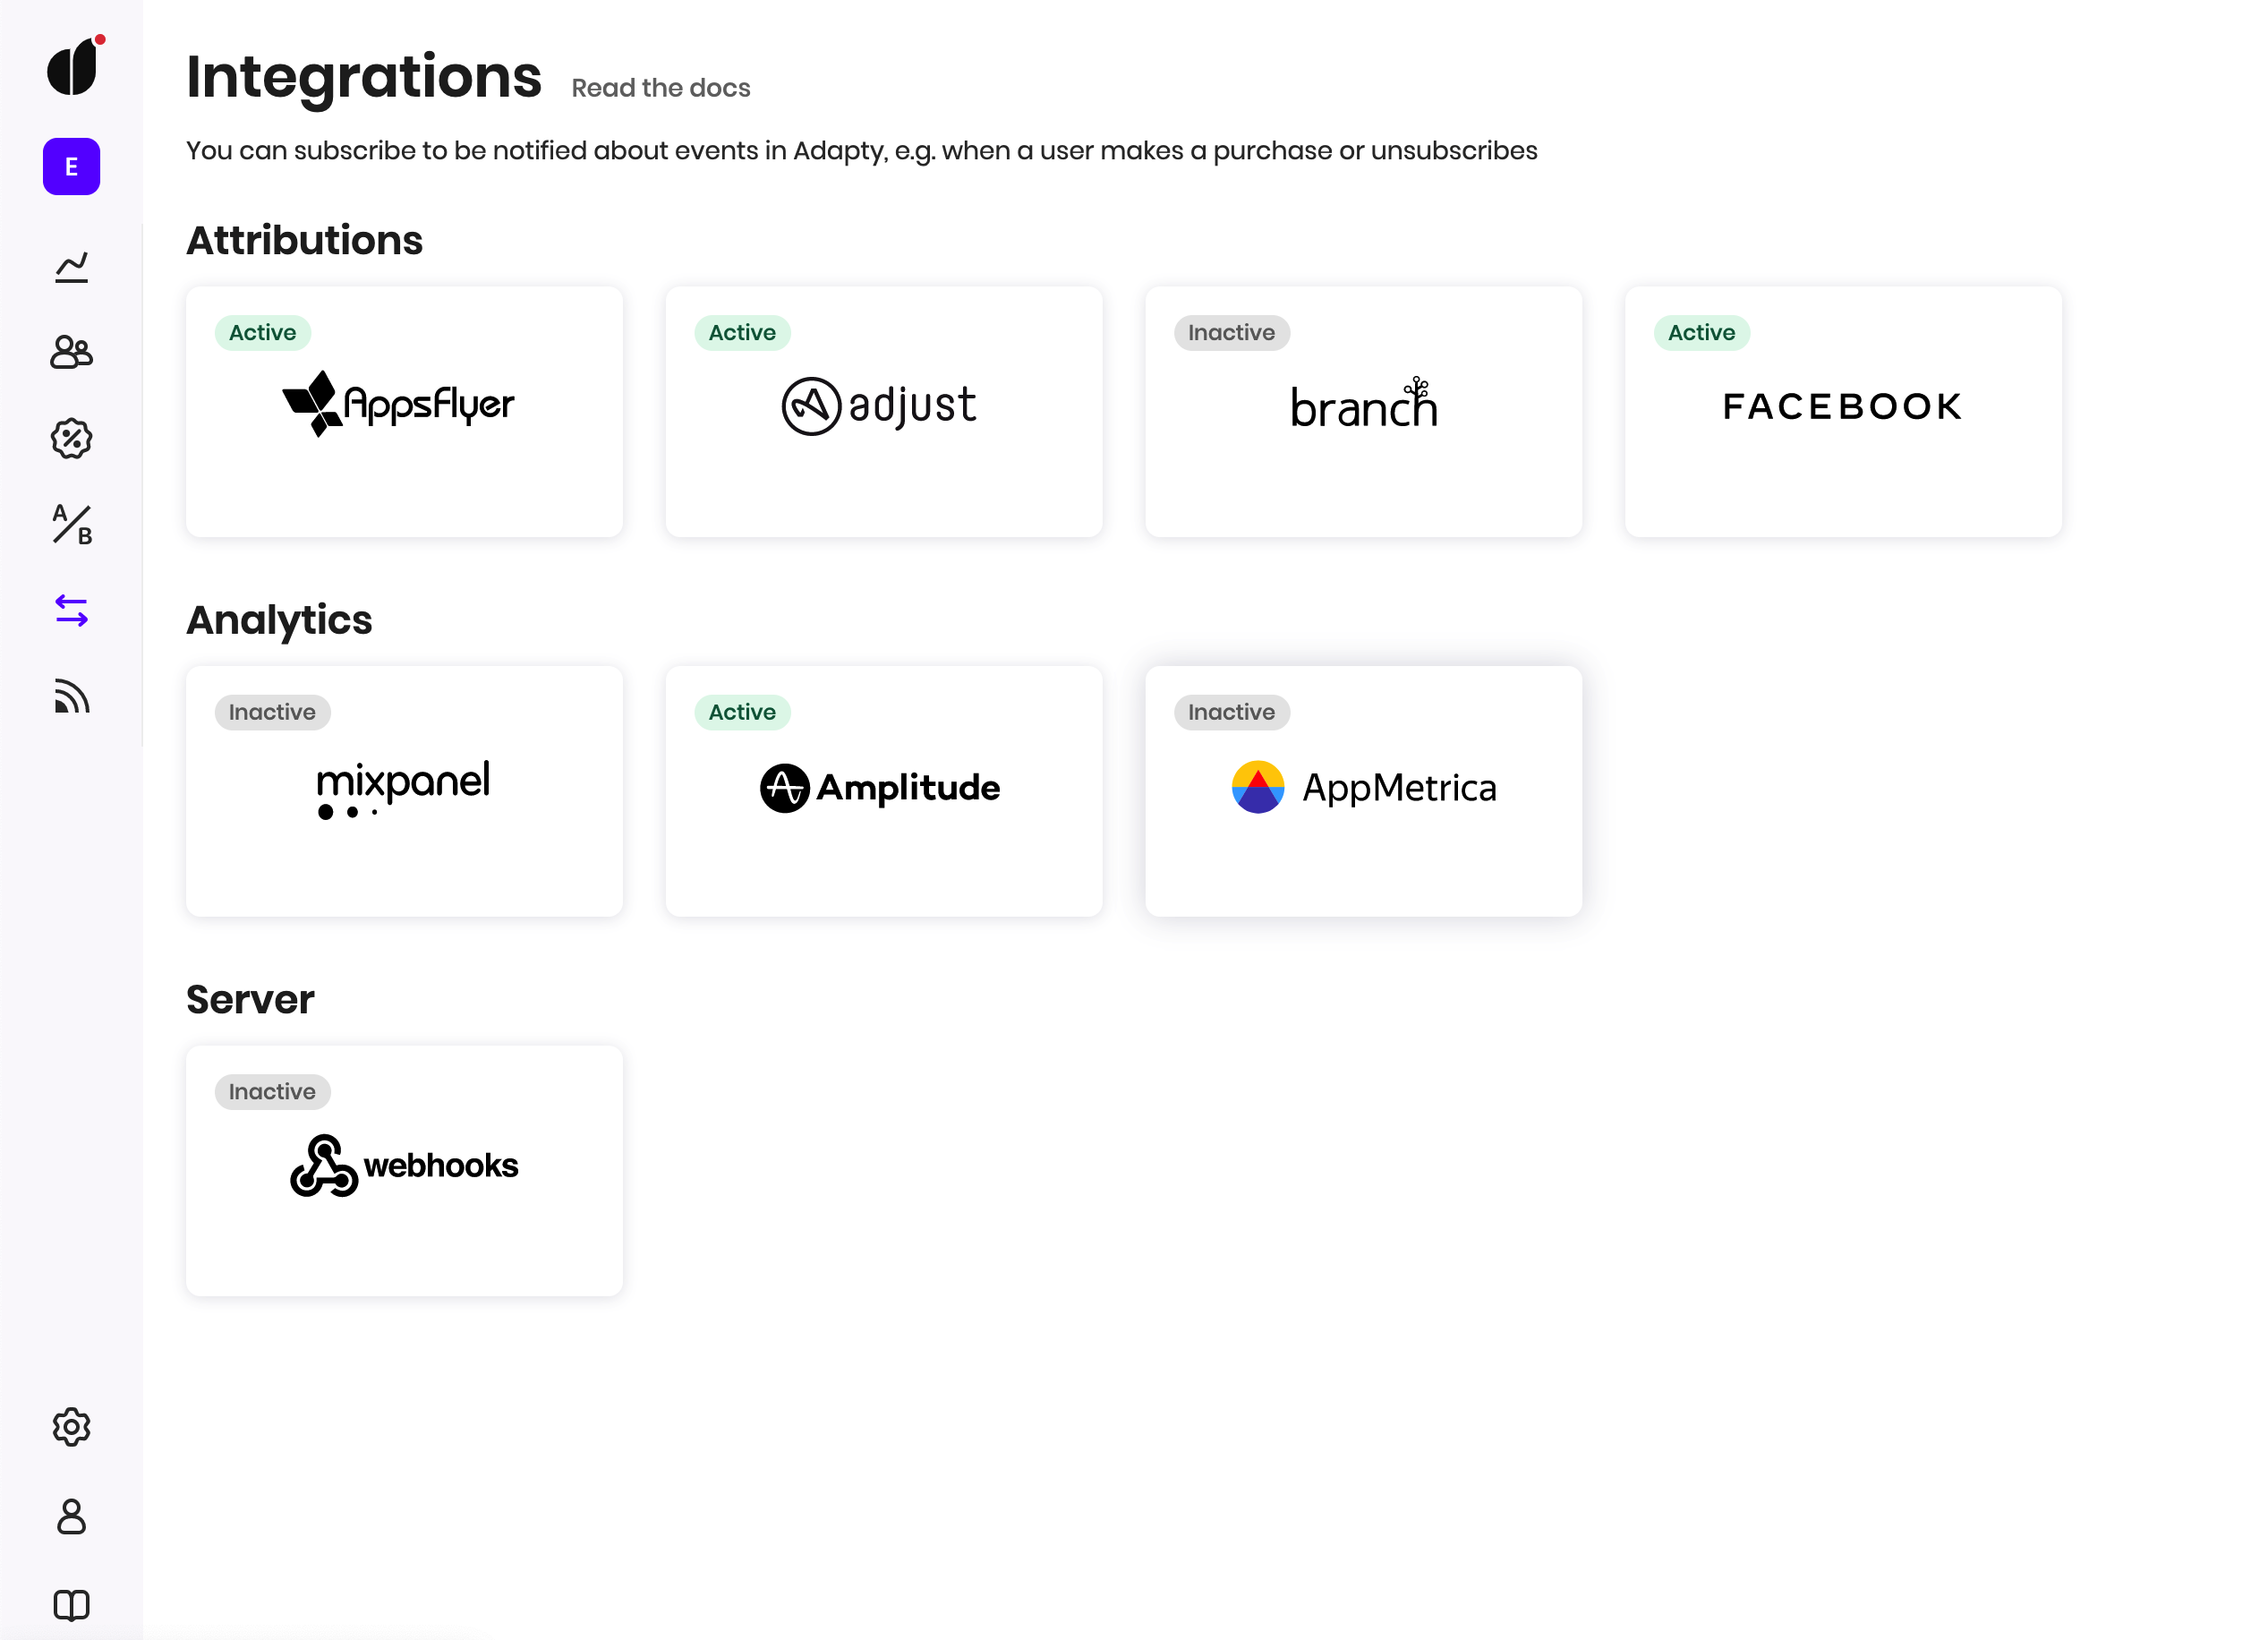2268x1640 pixels.
Task: Click the Analytics section heading
Action: point(279,621)
